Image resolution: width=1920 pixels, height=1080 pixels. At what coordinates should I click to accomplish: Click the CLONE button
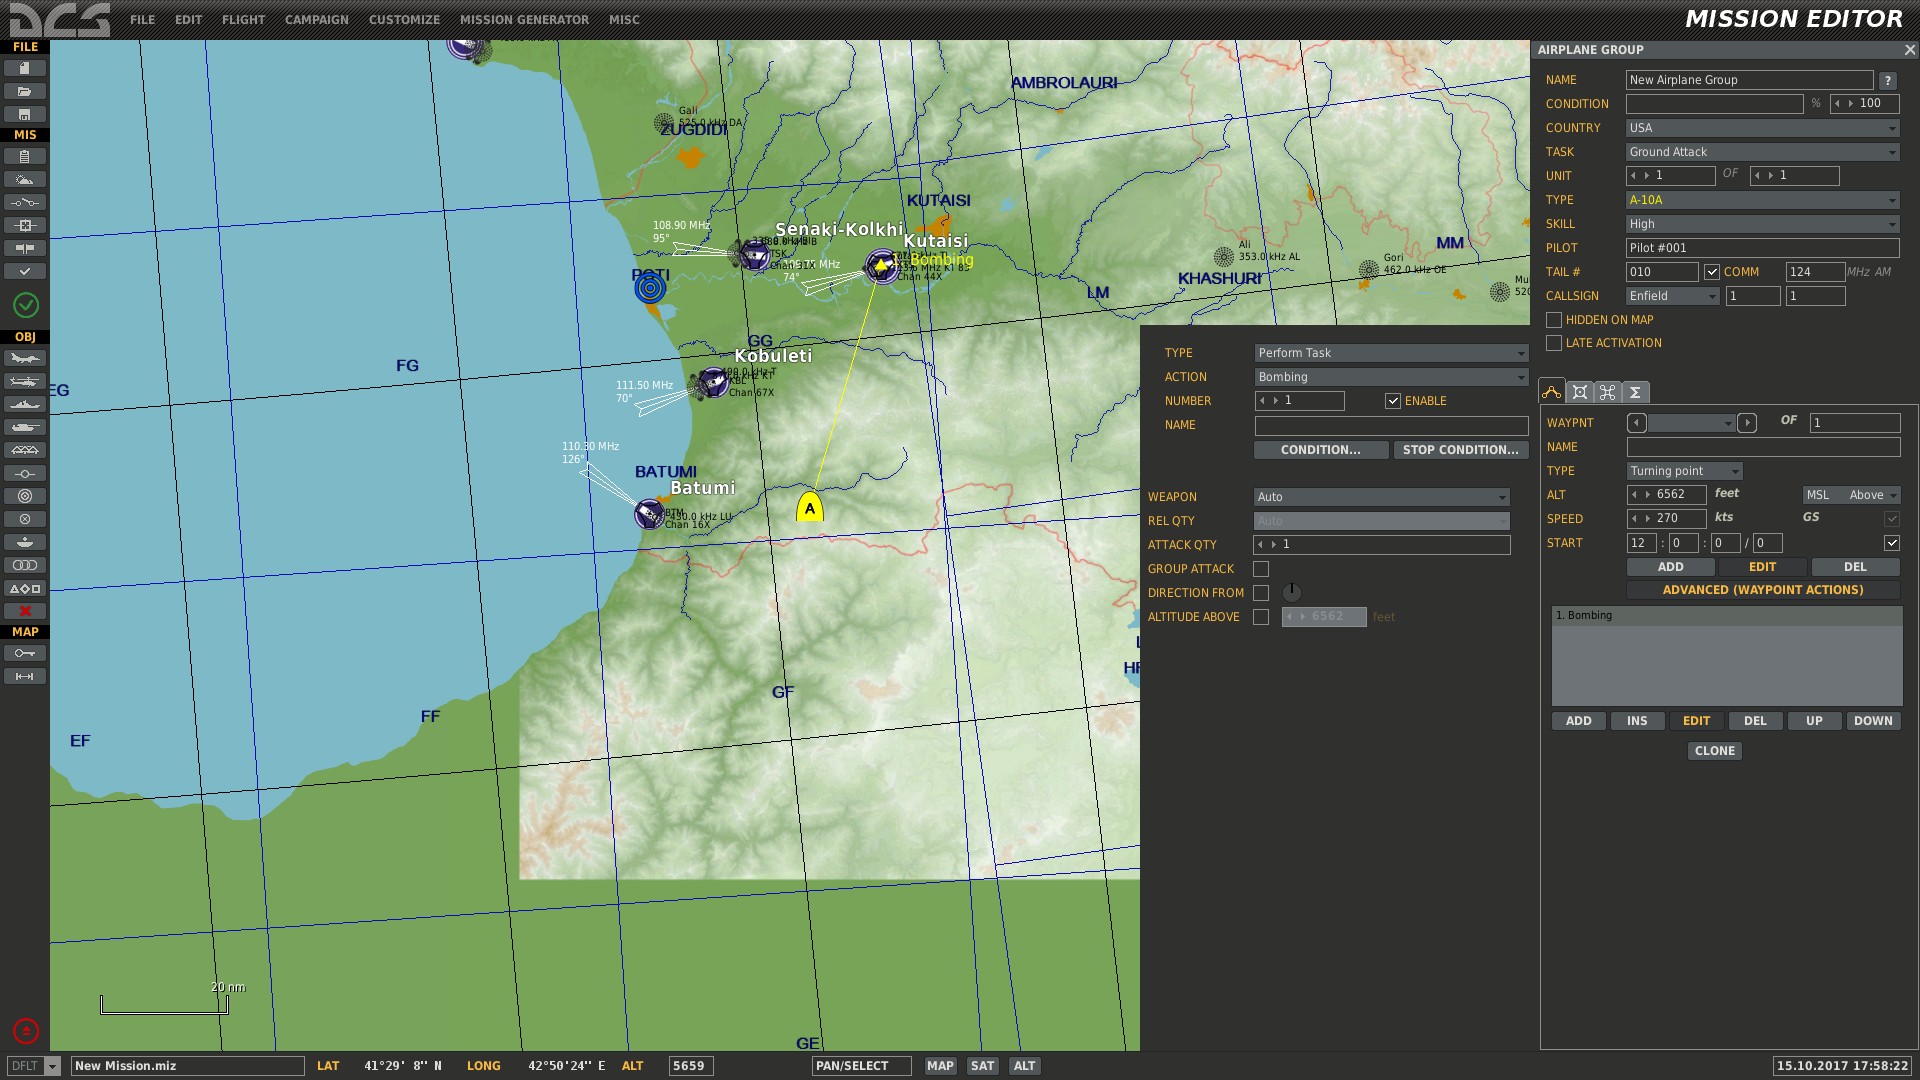pyautogui.click(x=1715, y=751)
